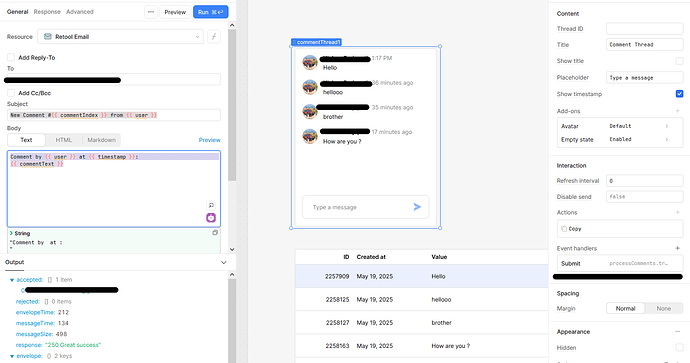Click the Title input field
Screen dimensions: 690x363
[x=645, y=44]
